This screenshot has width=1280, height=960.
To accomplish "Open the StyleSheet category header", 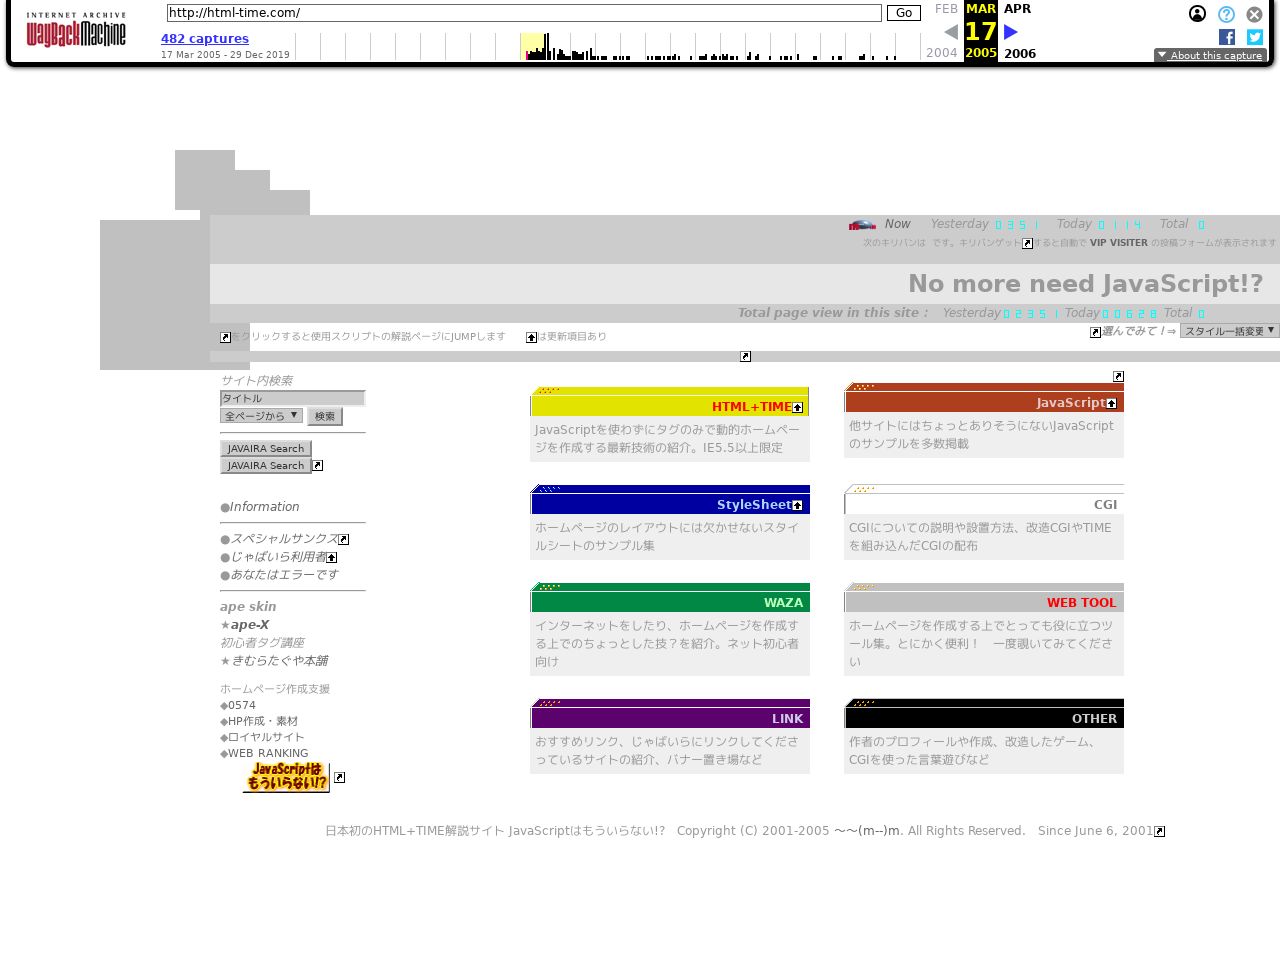I will coord(669,504).
